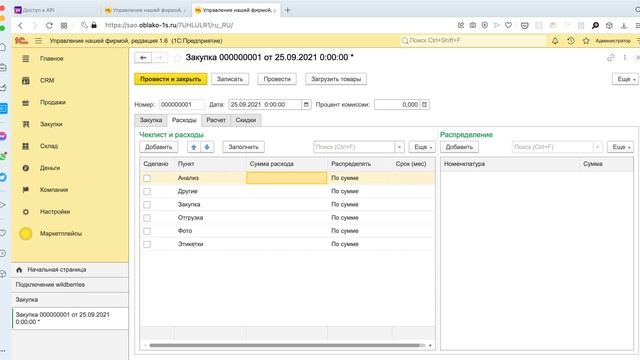
Task: Switch to the Расчет tab
Action: [x=216, y=120]
